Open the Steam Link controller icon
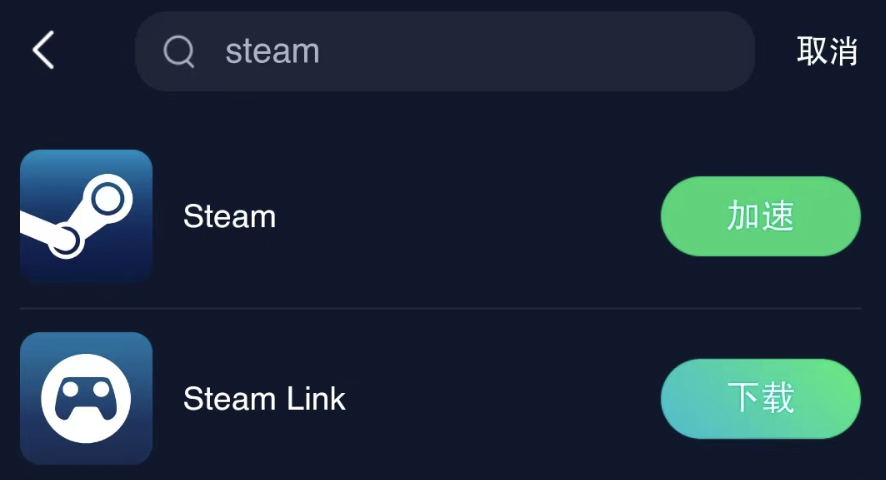Image resolution: width=886 pixels, height=480 pixels. point(86,399)
